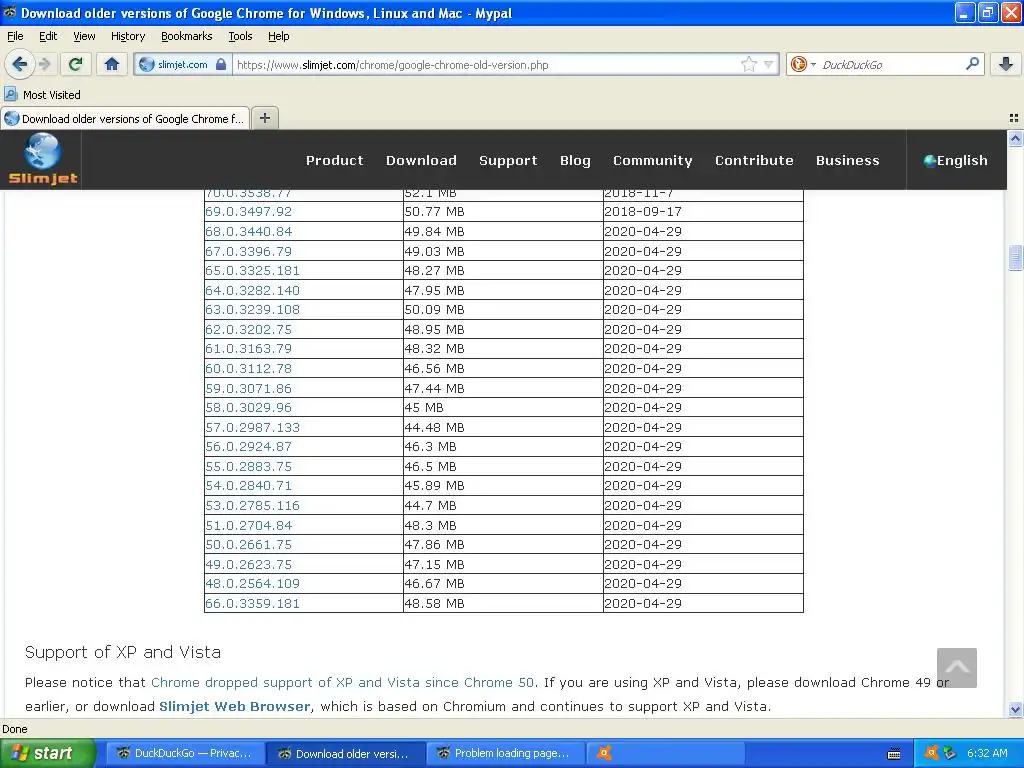
Task: Click the system tray clock 6:32 AM
Action: coord(987,753)
